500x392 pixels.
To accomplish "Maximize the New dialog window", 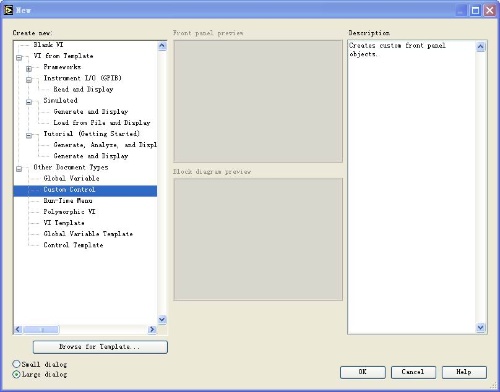I will 475,11.
